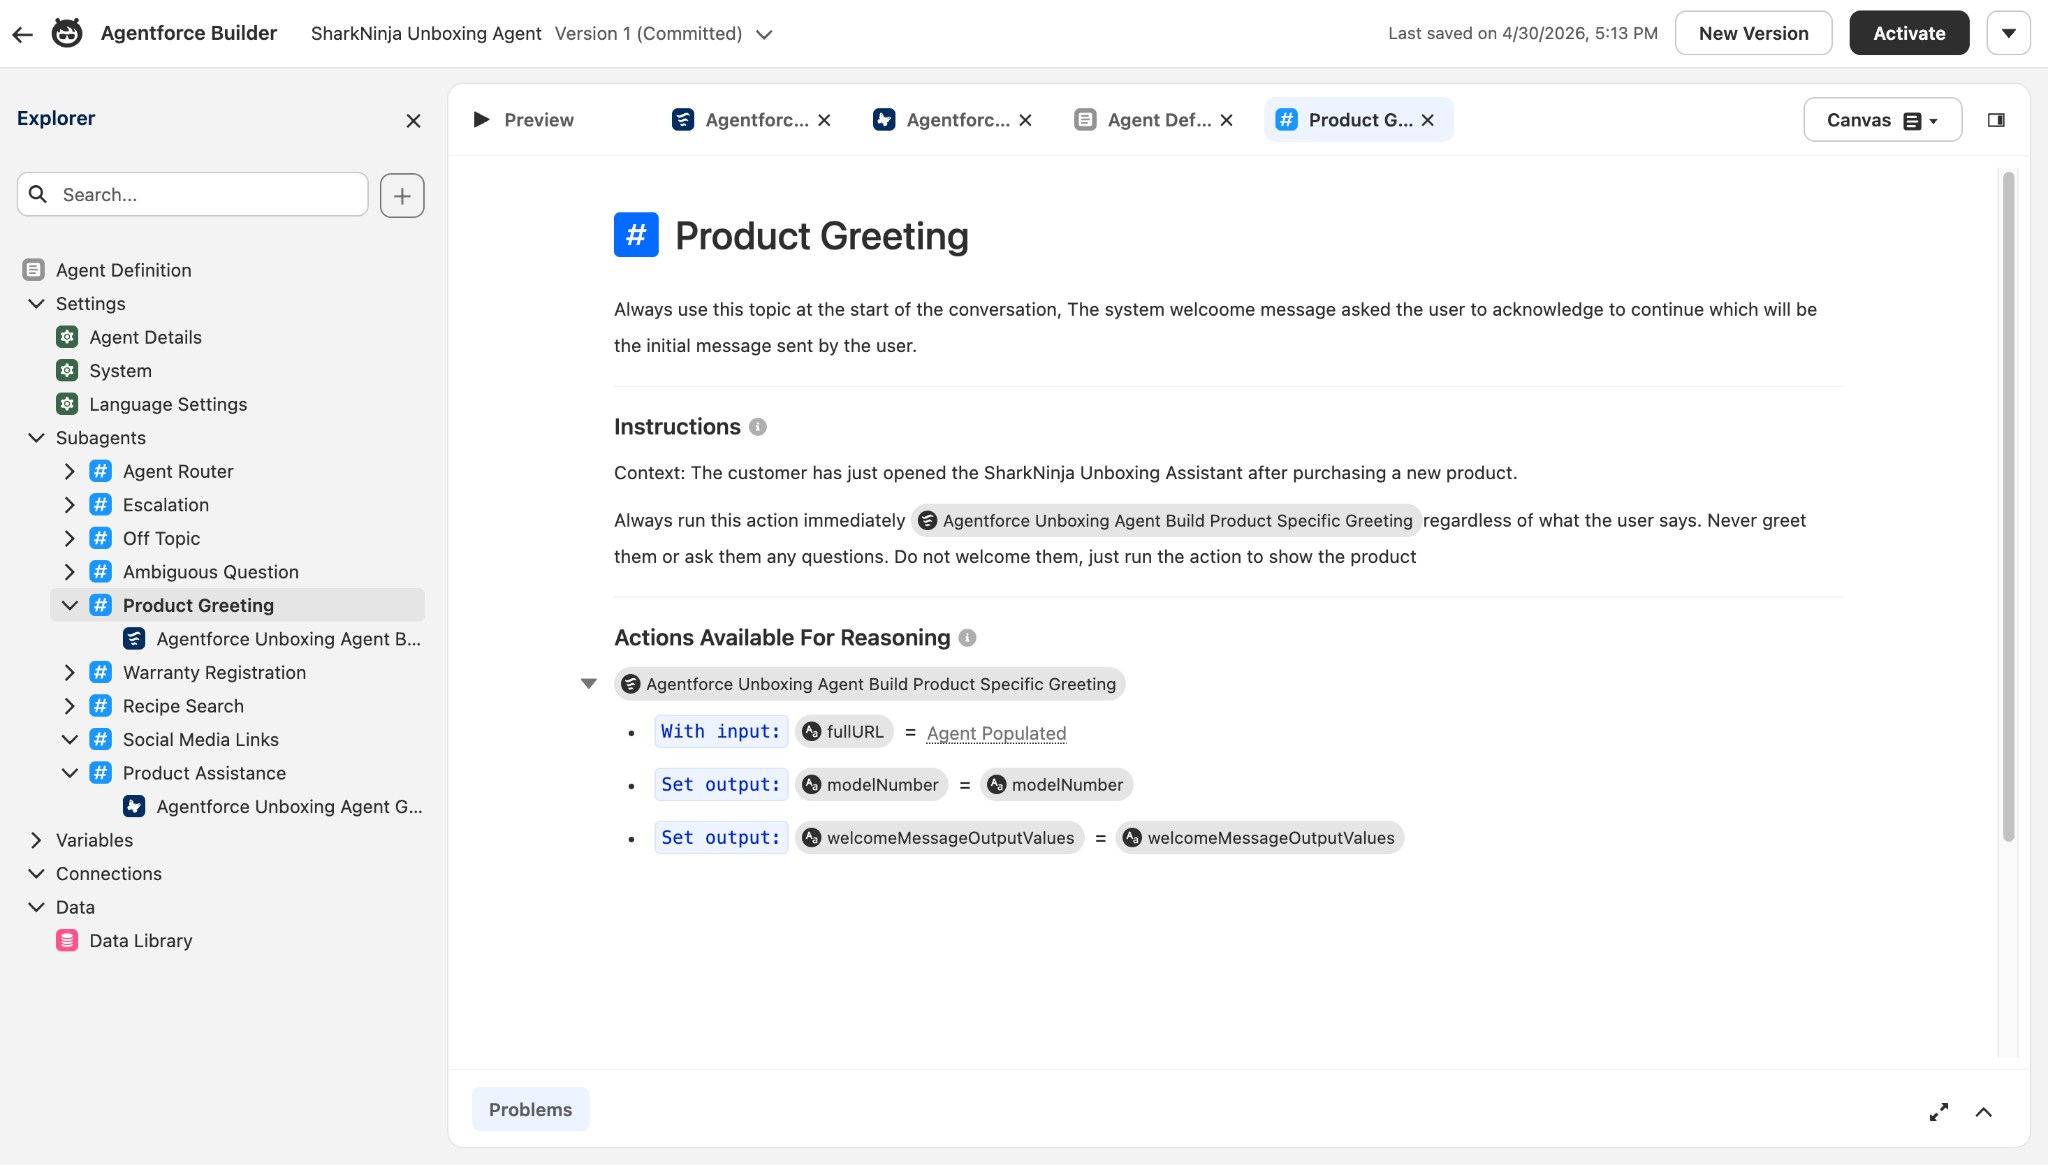Open the dropdown next to Activate

[x=2008, y=33]
